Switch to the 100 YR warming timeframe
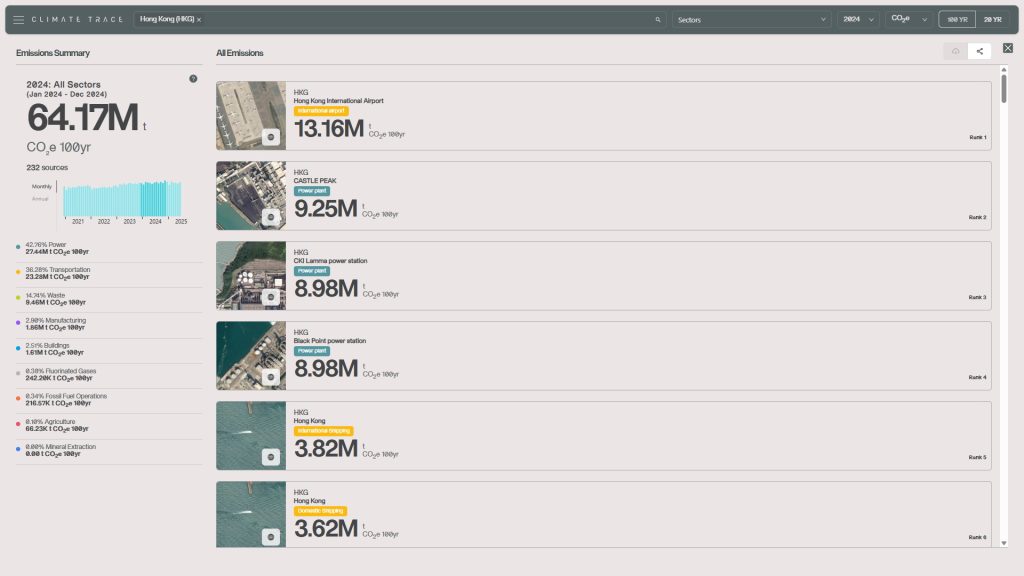Viewport: 1024px width, 576px height. 957,20
